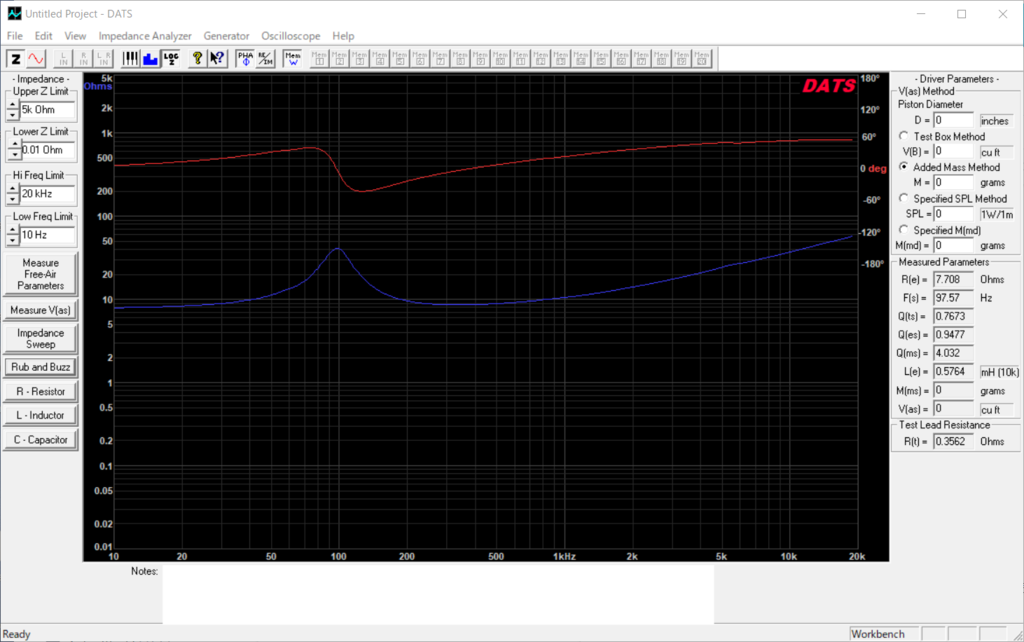Select the Z impedance analyzer toolbar icon
Screen dimensions: 1024x642
coord(16,58)
